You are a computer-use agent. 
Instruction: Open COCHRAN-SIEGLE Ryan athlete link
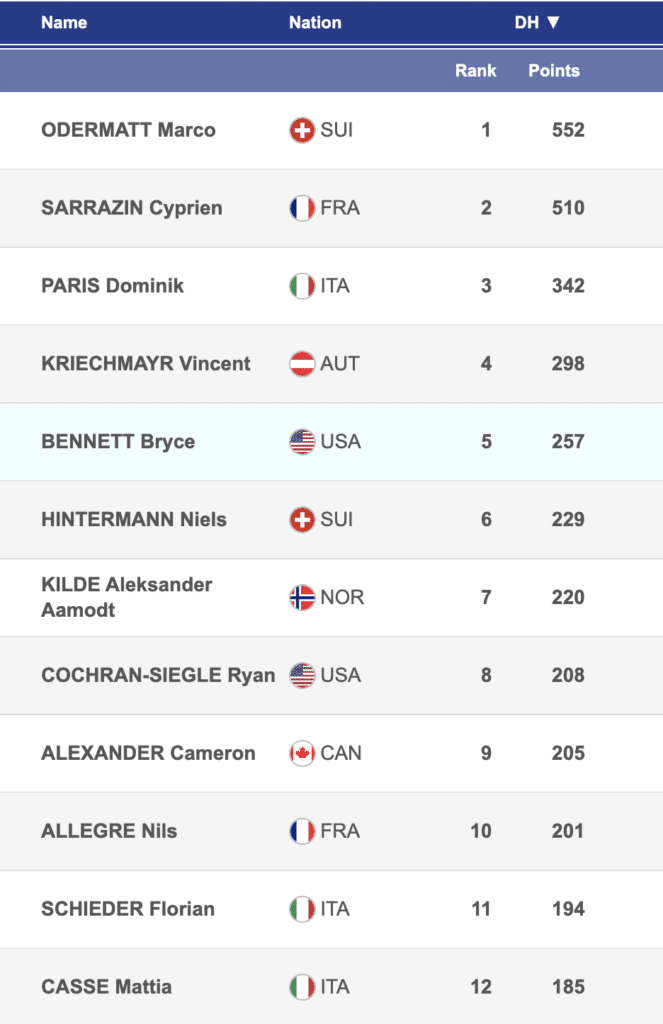coord(158,676)
